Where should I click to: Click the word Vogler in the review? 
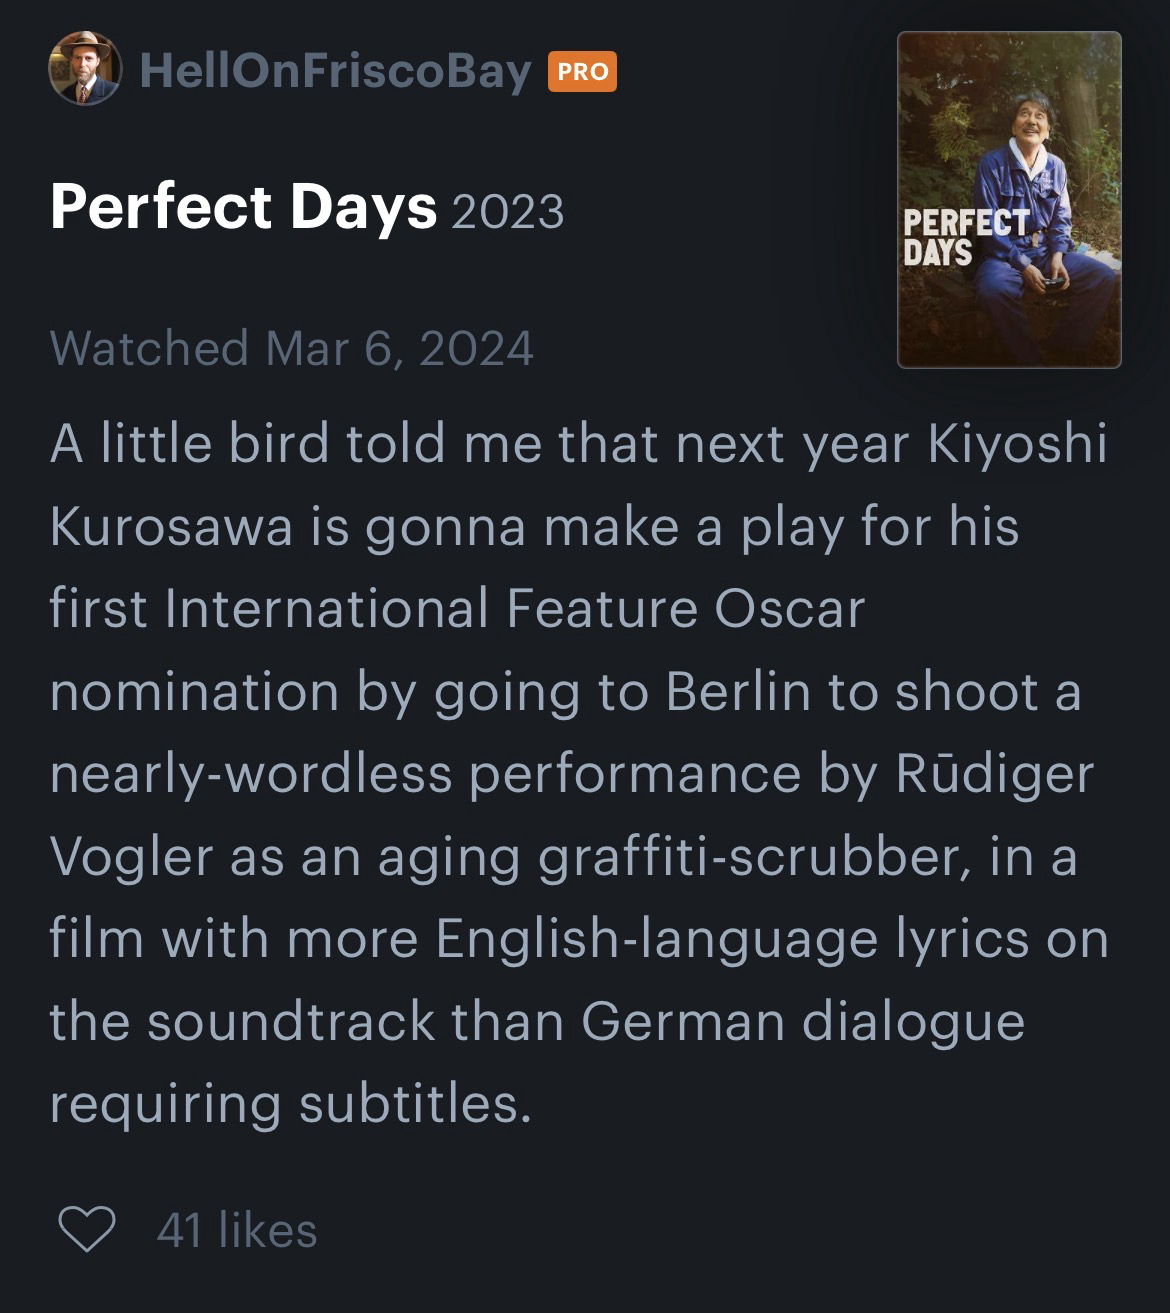pos(131,857)
